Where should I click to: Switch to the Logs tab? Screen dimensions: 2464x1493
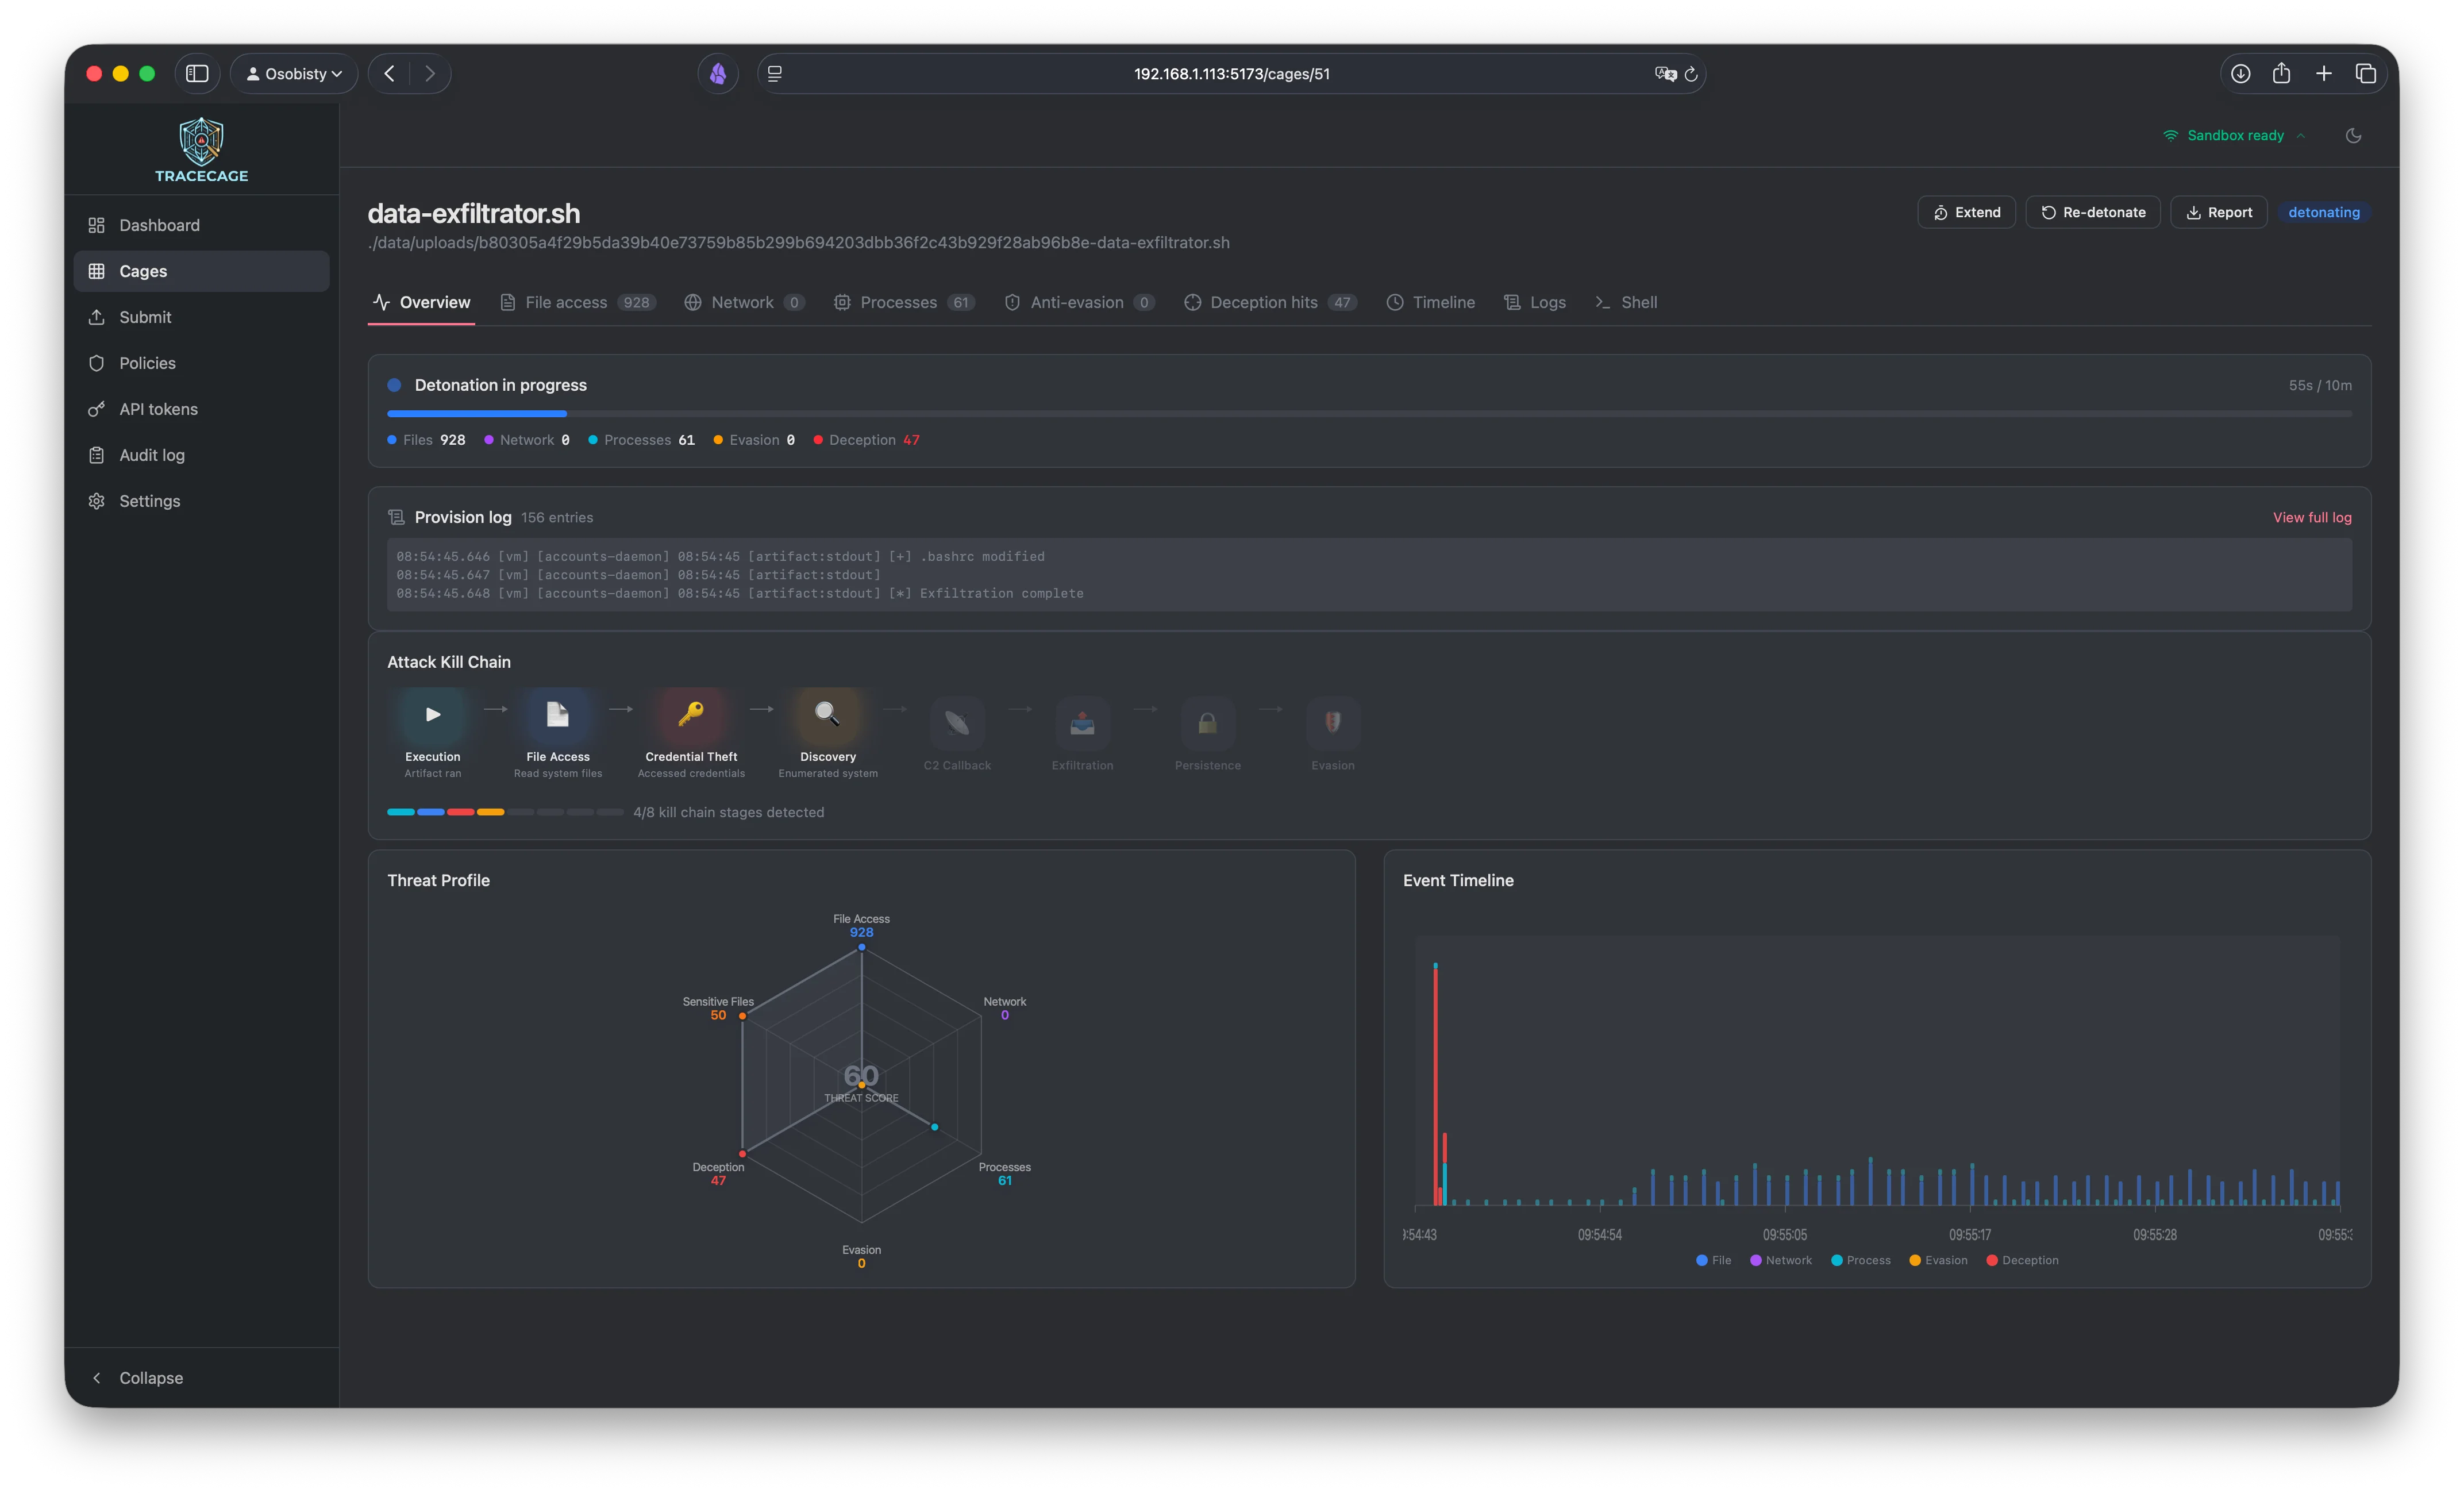1535,302
